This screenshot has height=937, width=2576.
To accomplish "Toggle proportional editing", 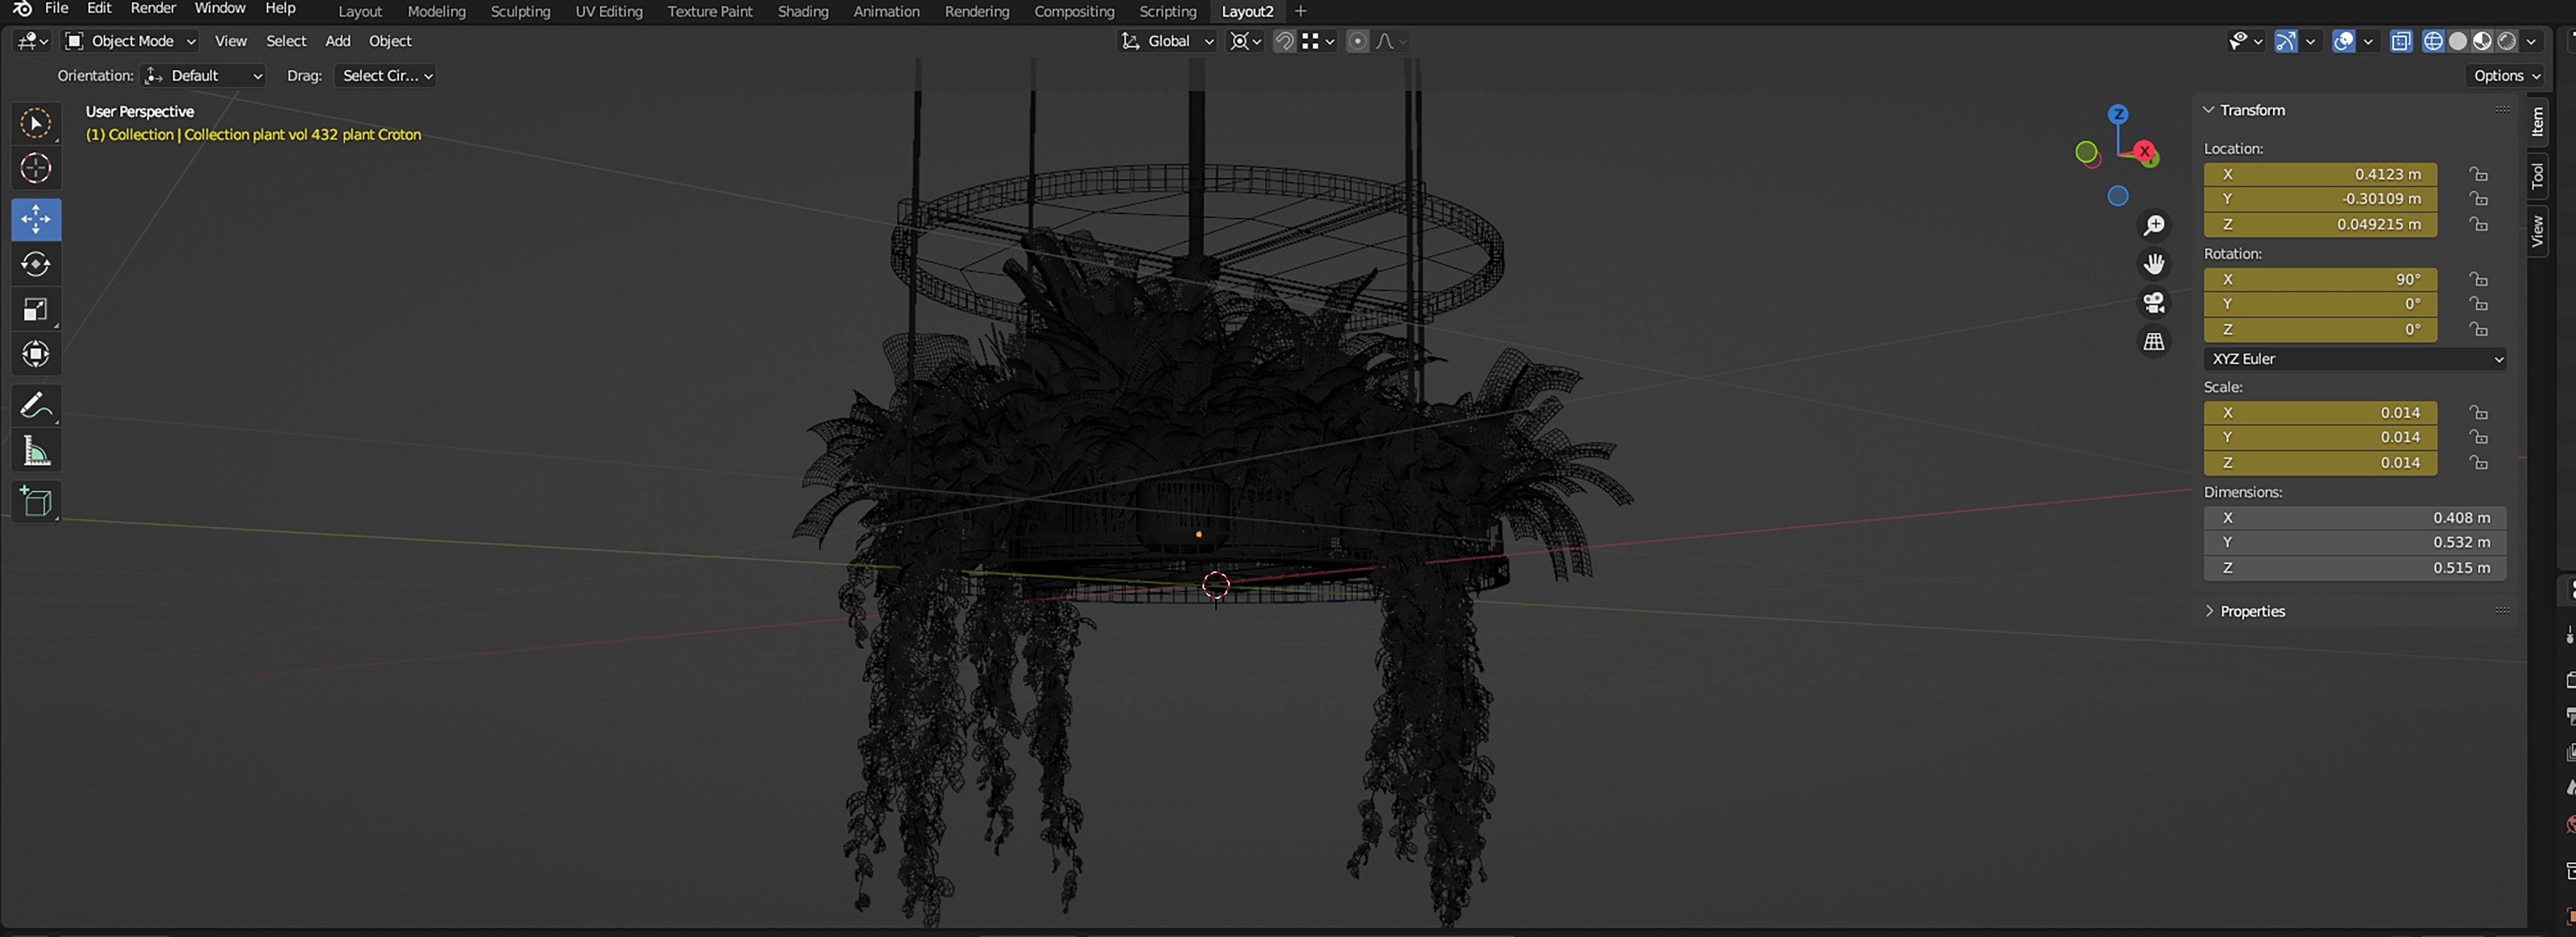I will [1357, 41].
